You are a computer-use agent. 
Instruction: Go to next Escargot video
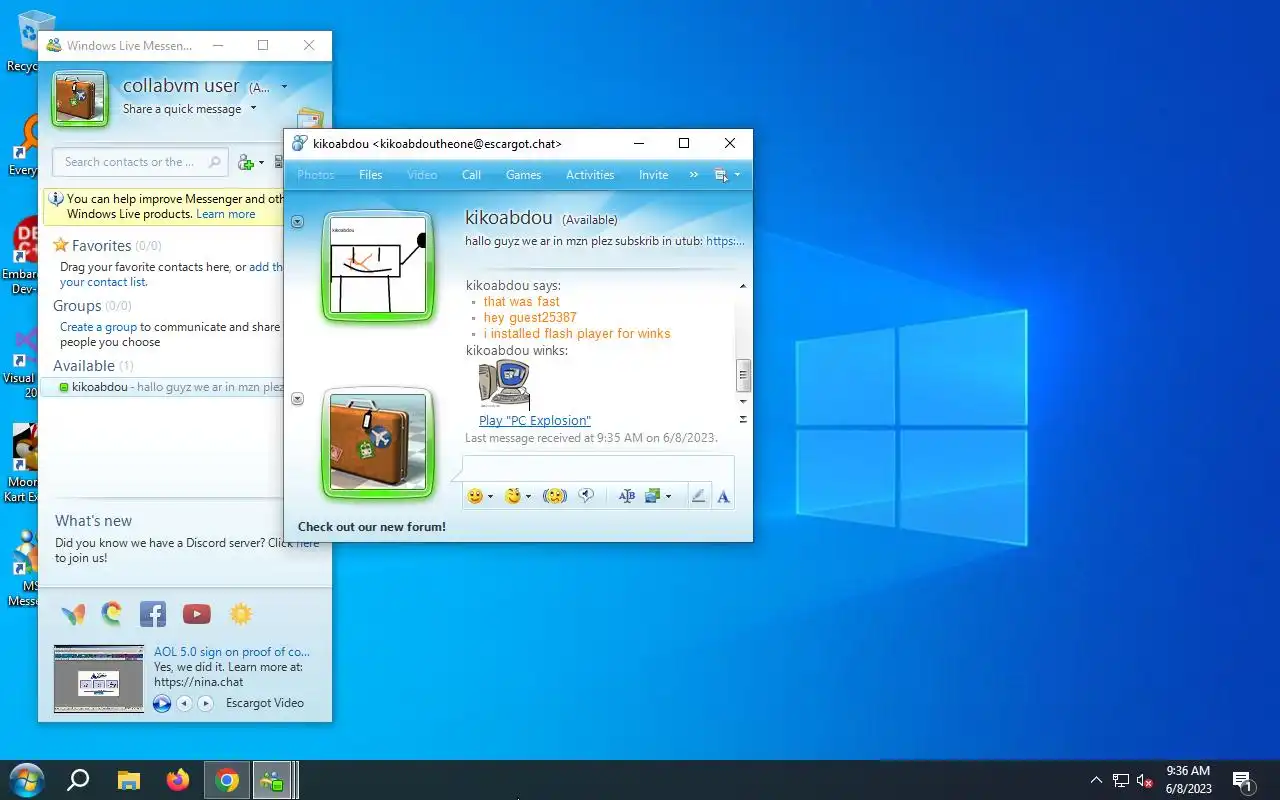[205, 704]
